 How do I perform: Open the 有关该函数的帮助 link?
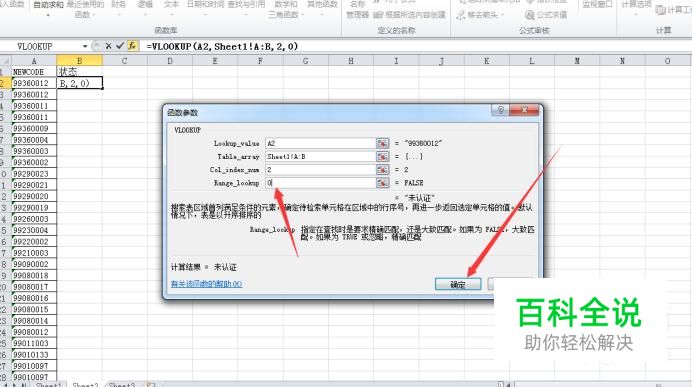pos(207,284)
